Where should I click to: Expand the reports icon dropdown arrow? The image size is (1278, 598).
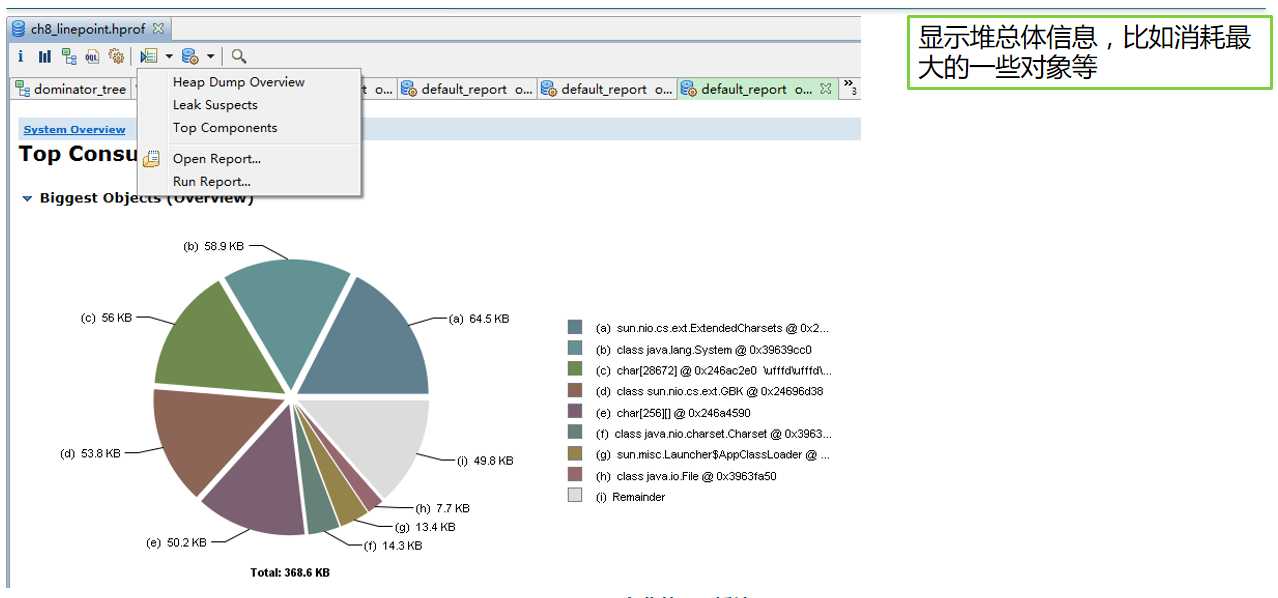[x=169, y=57]
